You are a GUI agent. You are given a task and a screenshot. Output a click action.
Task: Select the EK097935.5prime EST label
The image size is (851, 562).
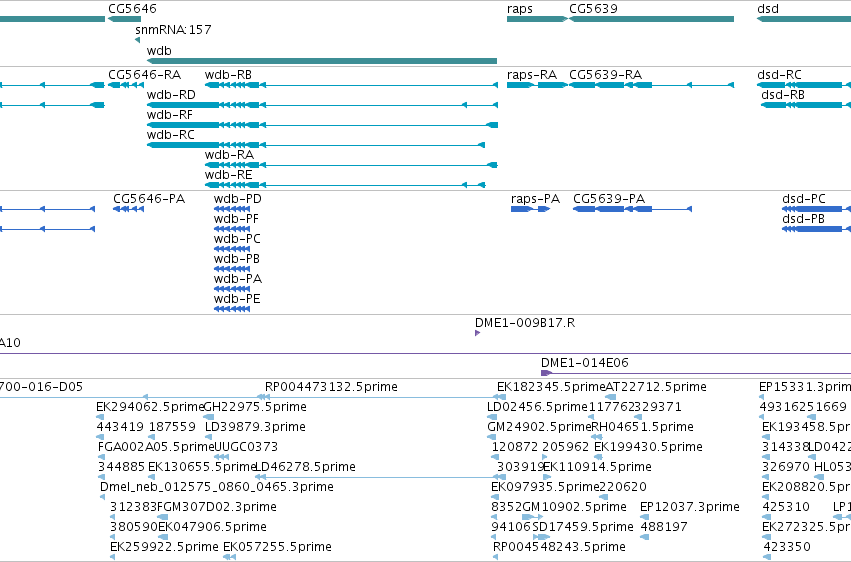tap(545, 488)
